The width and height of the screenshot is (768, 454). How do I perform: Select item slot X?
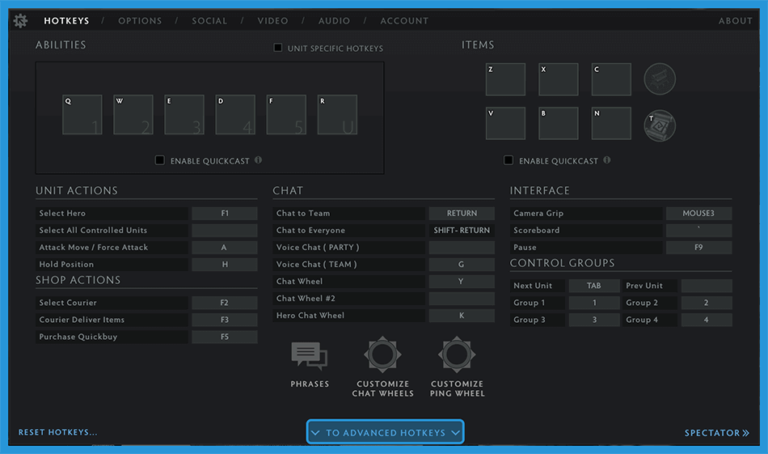pyautogui.click(x=558, y=79)
